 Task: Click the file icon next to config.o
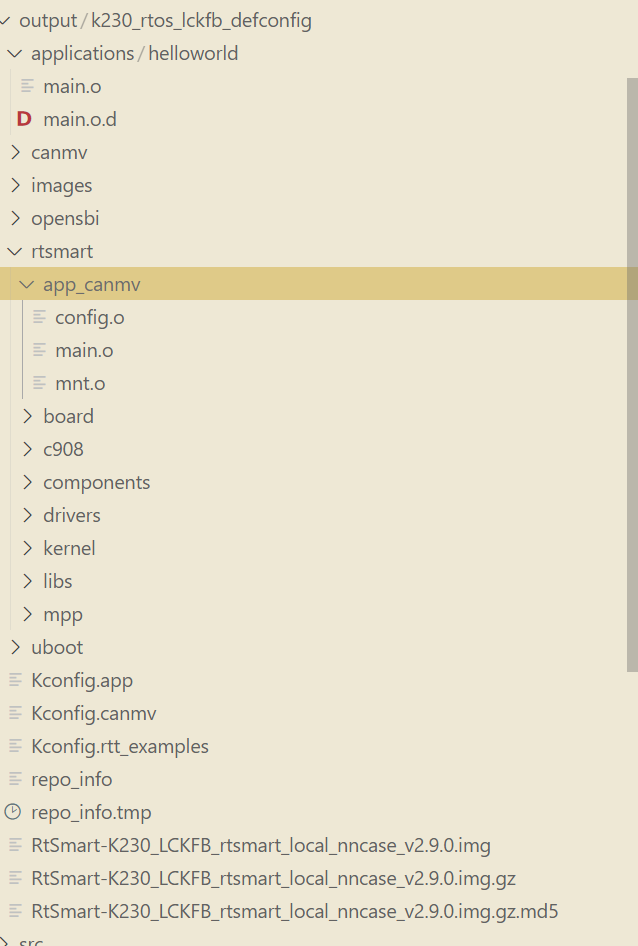[x=39, y=318]
